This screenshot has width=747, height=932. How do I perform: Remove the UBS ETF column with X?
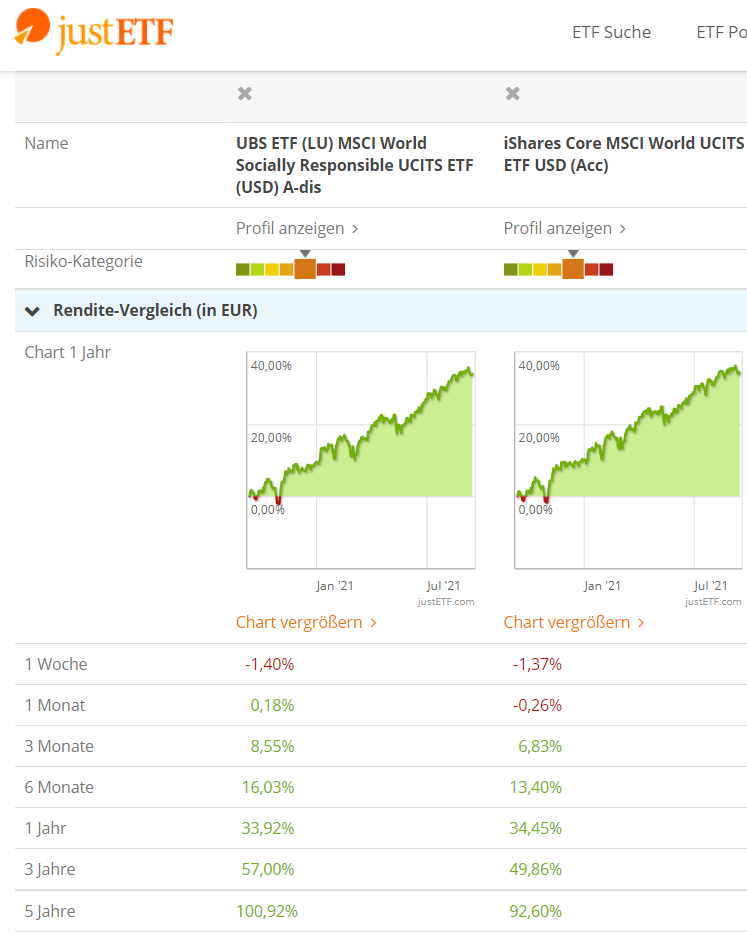pyautogui.click(x=245, y=94)
